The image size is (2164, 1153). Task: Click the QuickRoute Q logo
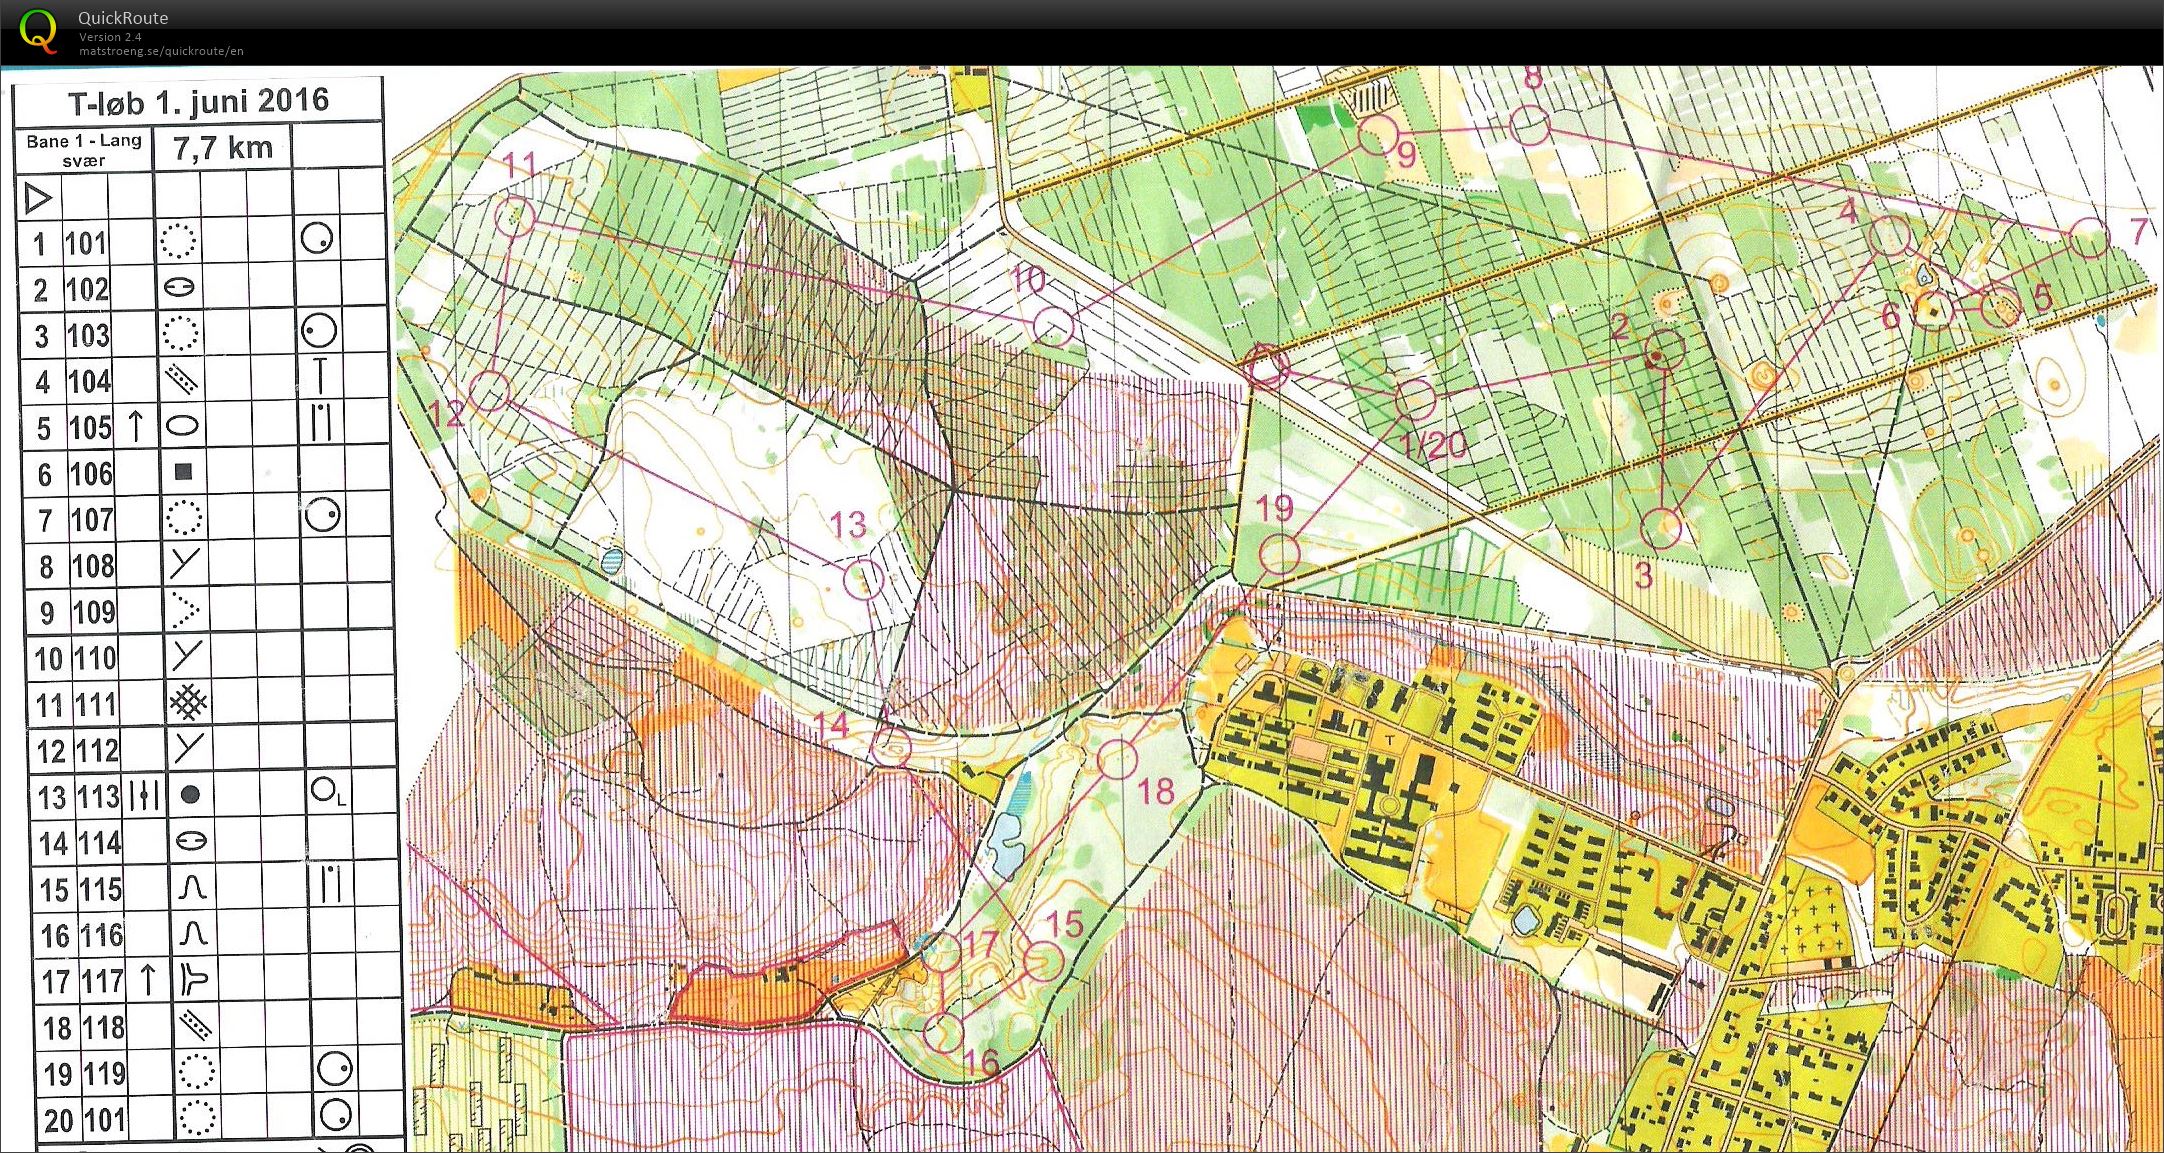pos(38,30)
